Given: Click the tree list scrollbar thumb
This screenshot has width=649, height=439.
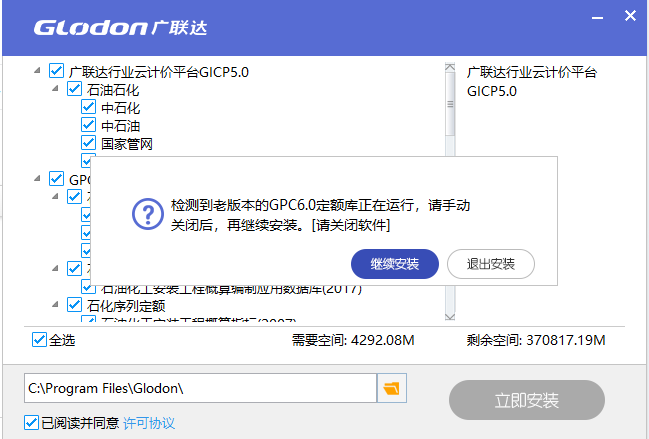Looking at the screenshot, I should [450, 104].
